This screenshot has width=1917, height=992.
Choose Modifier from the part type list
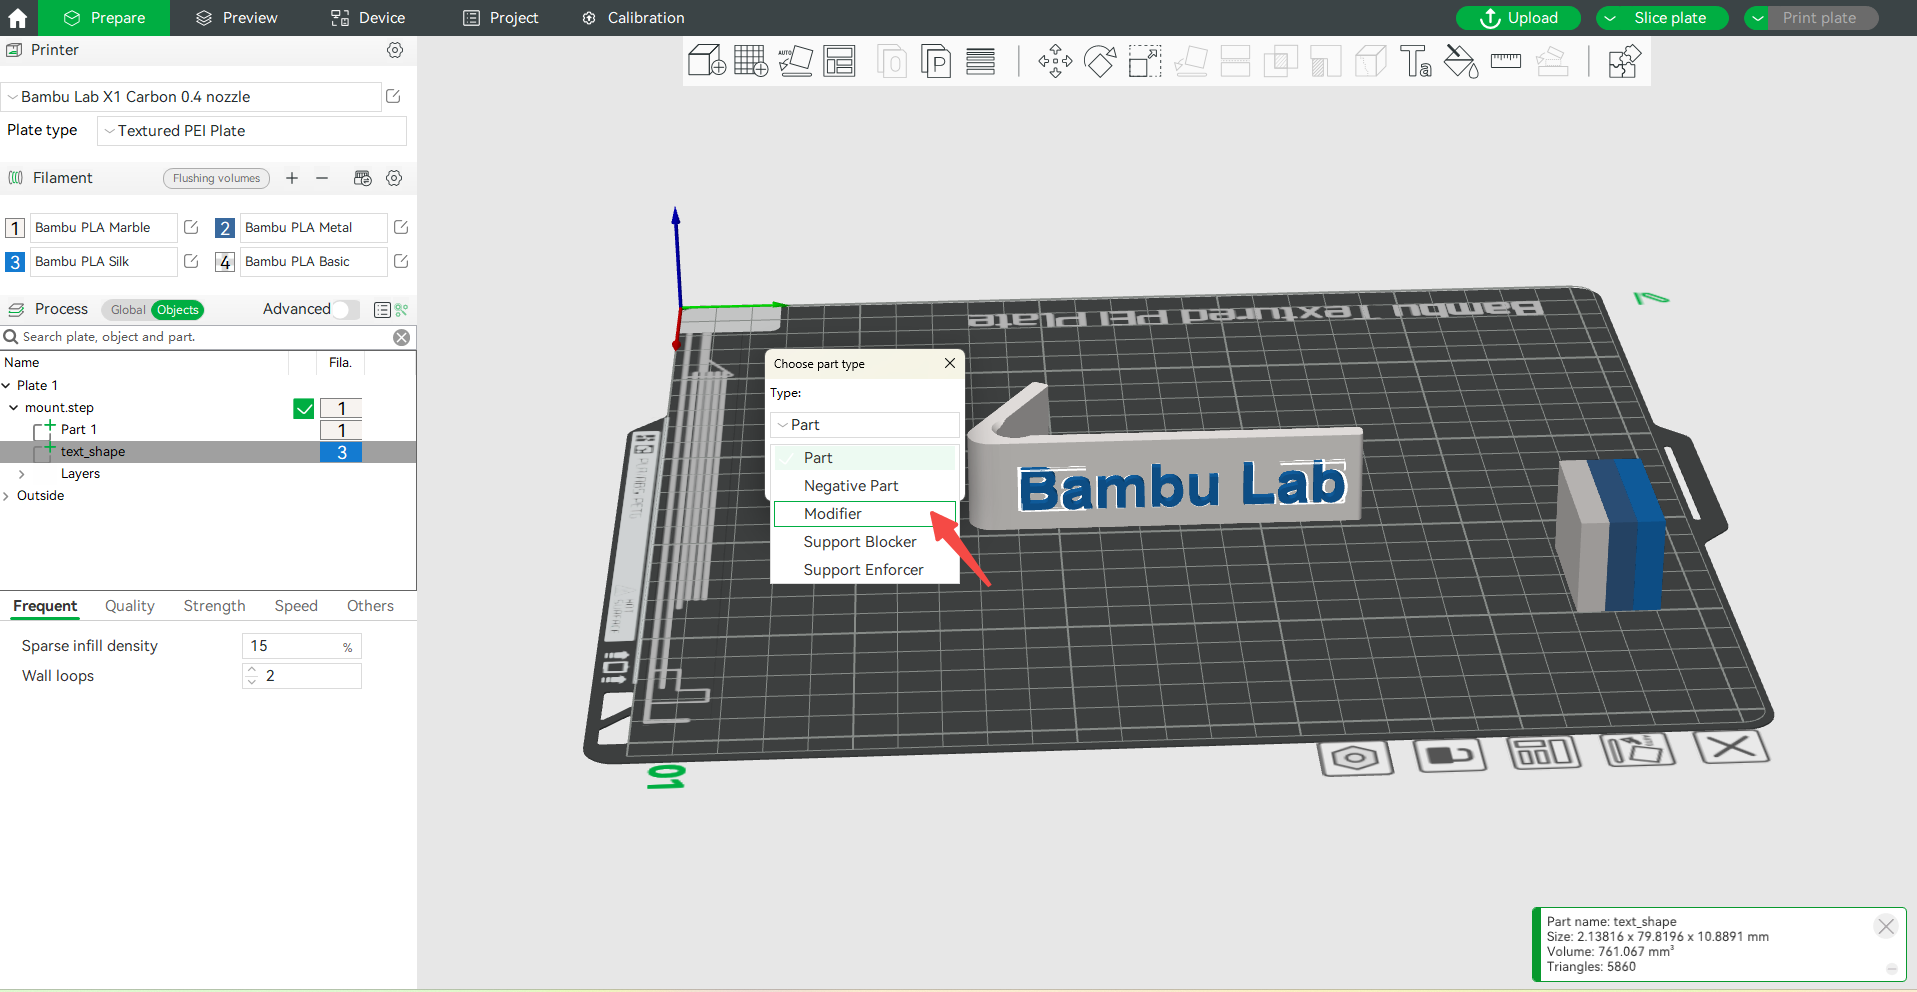pos(865,514)
